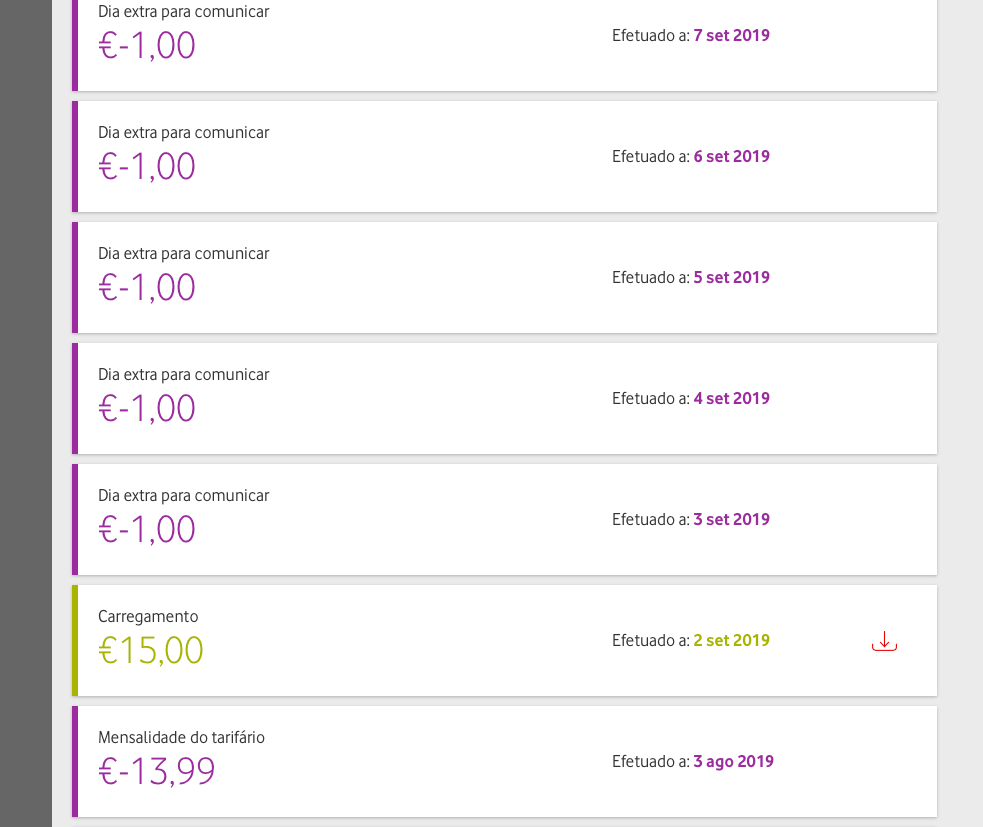Click the €-13,99 amount
Image resolution: width=983 pixels, height=827 pixels.
pyautogui.click(x=156, y=771)
